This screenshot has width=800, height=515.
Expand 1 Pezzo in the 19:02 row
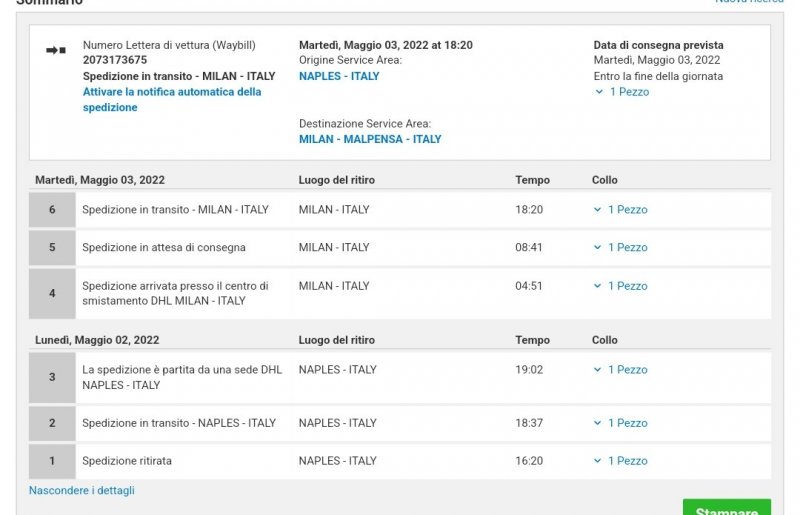click(x=620, y=370)
